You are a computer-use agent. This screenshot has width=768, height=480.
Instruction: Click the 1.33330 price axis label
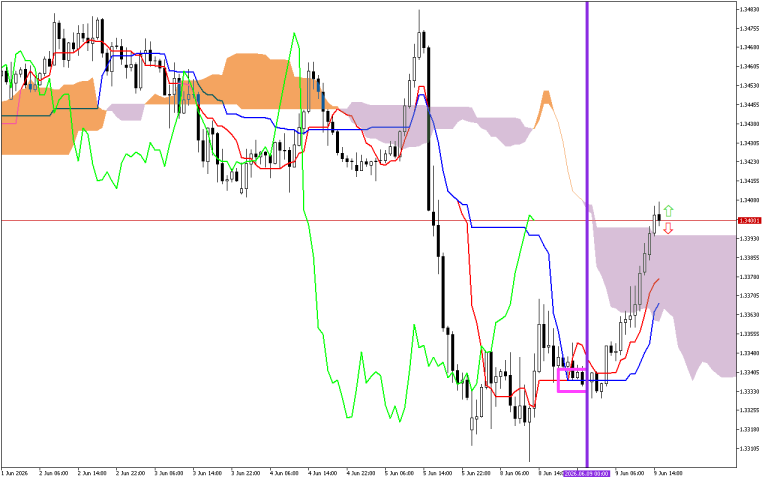(x=750, y=391)
